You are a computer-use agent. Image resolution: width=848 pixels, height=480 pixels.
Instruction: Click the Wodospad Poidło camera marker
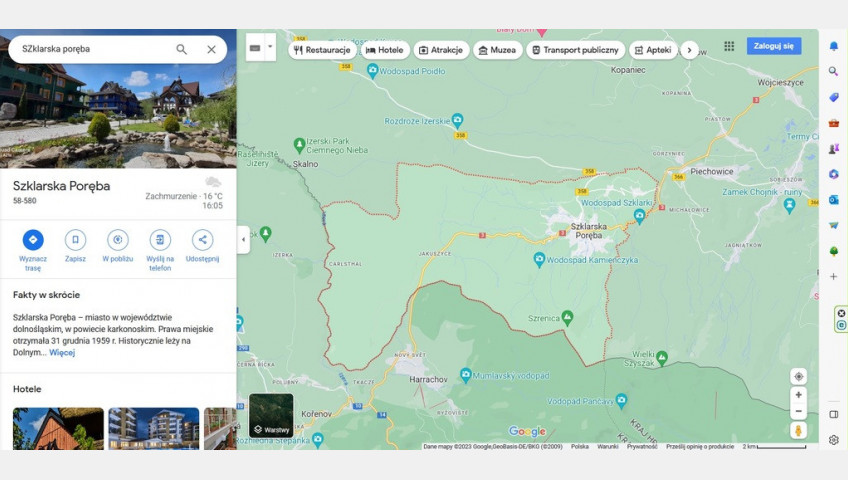(x=373, y=70)
